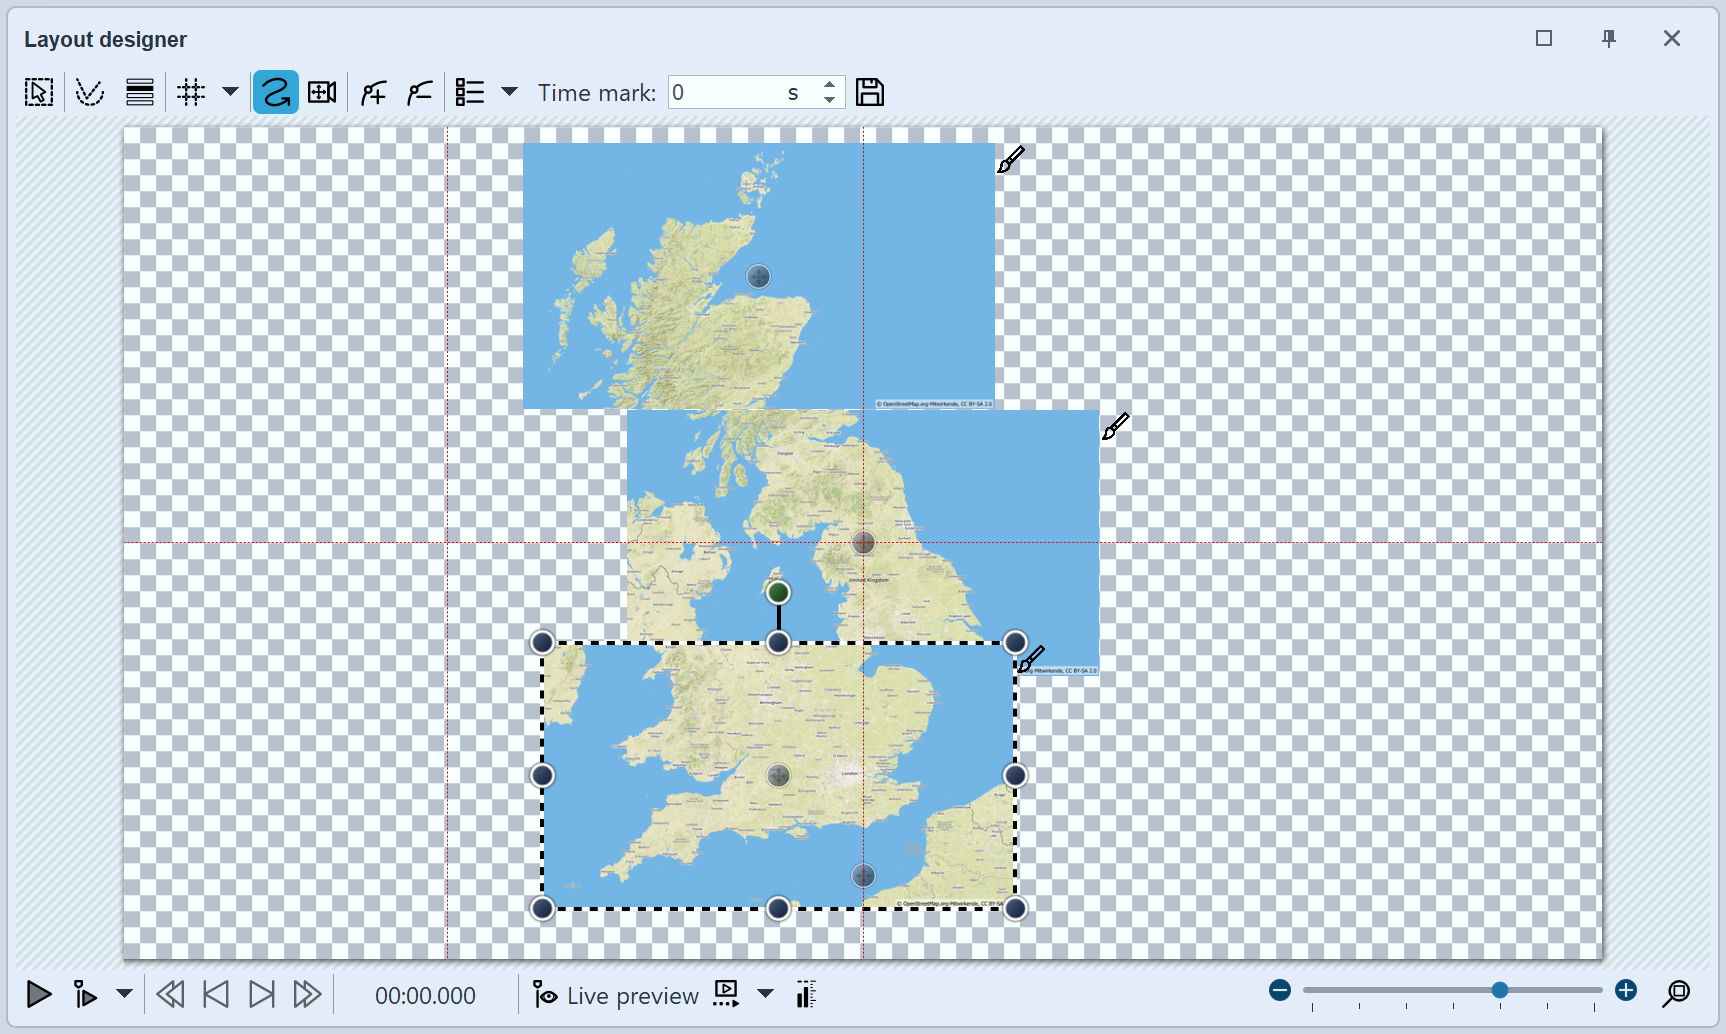
Task: Open the grid options dropdown
Action: pos(231,91)
